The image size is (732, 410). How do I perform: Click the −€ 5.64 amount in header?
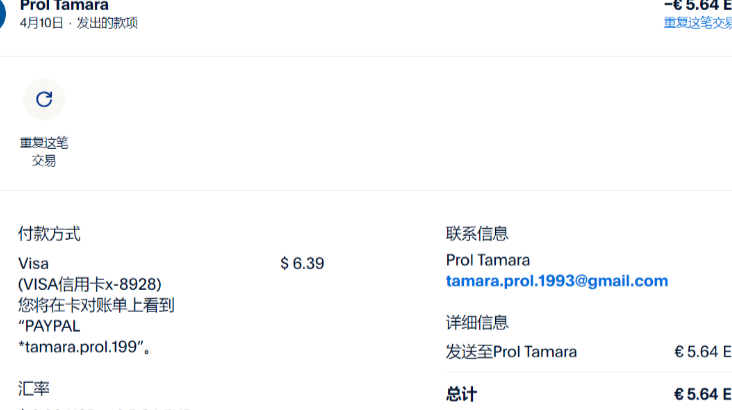[x=698, y=5]
